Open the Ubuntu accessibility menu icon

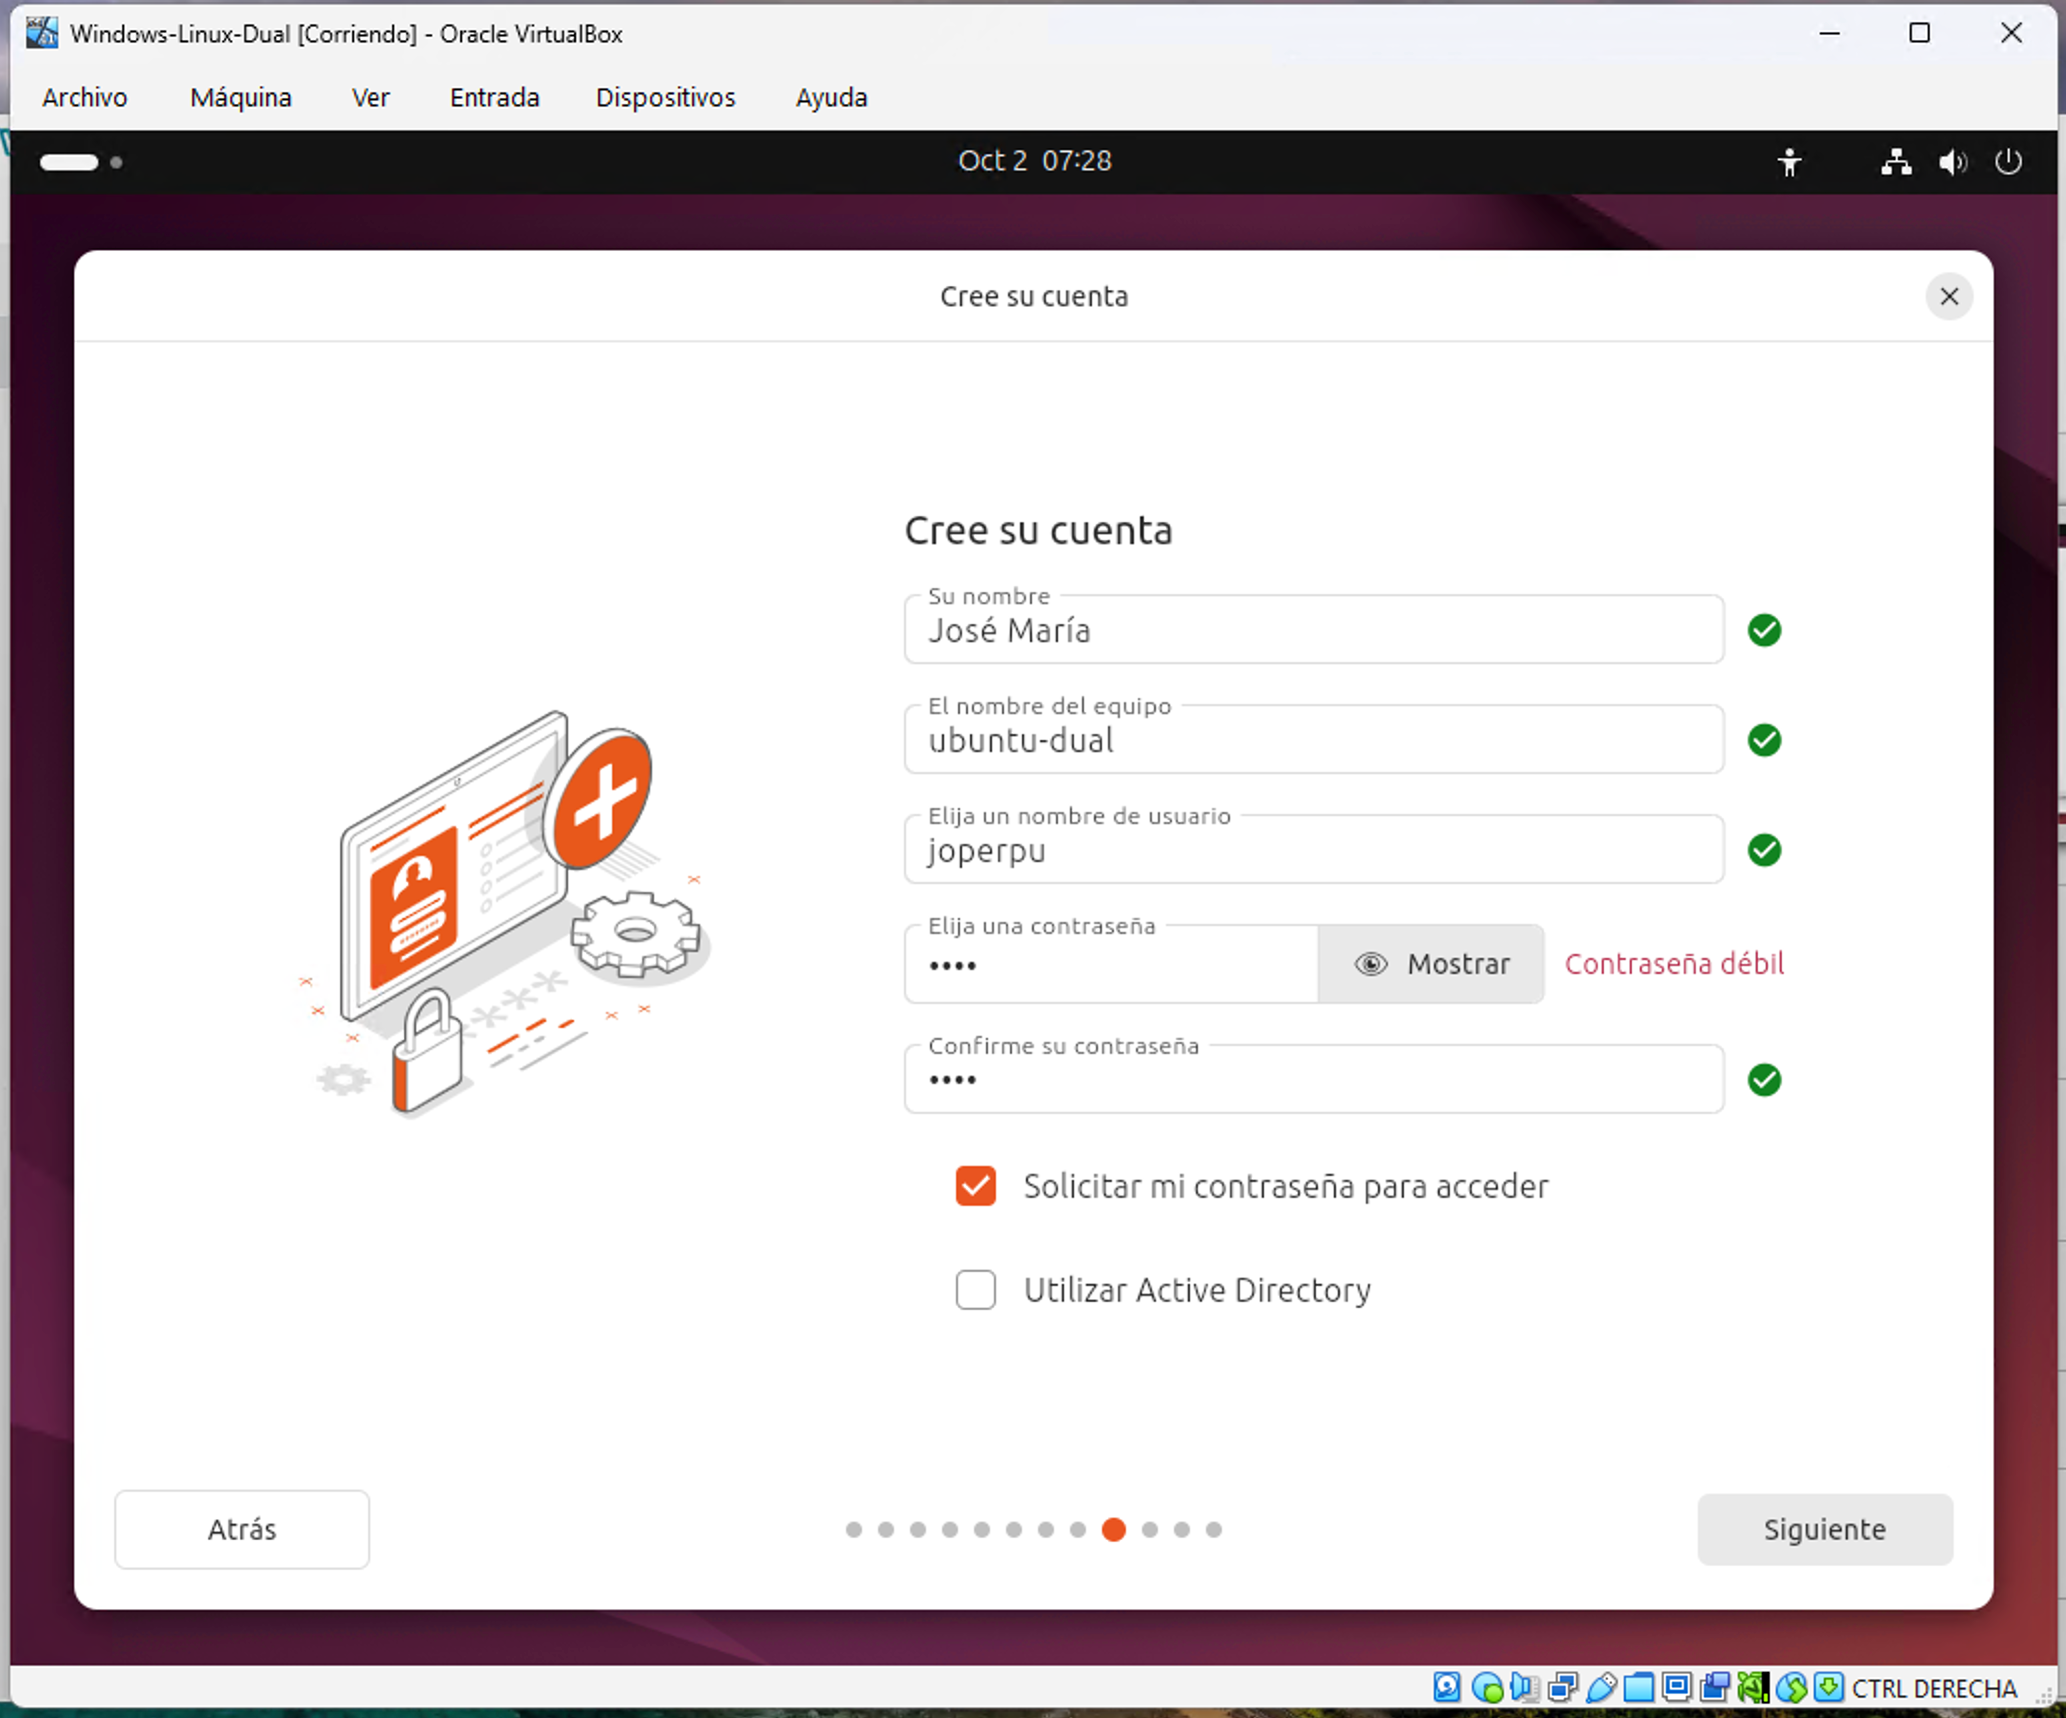pyautogui.click(x=1789, y=162)
